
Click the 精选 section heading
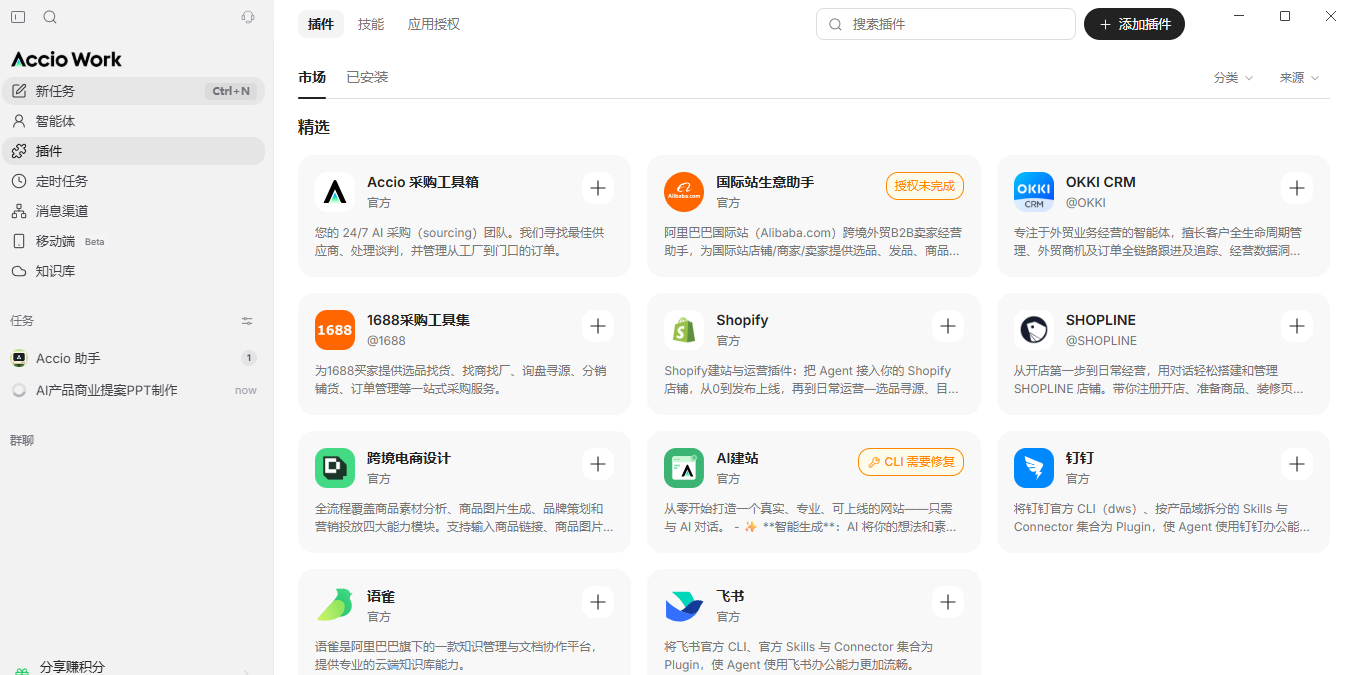tap(314, 127)
